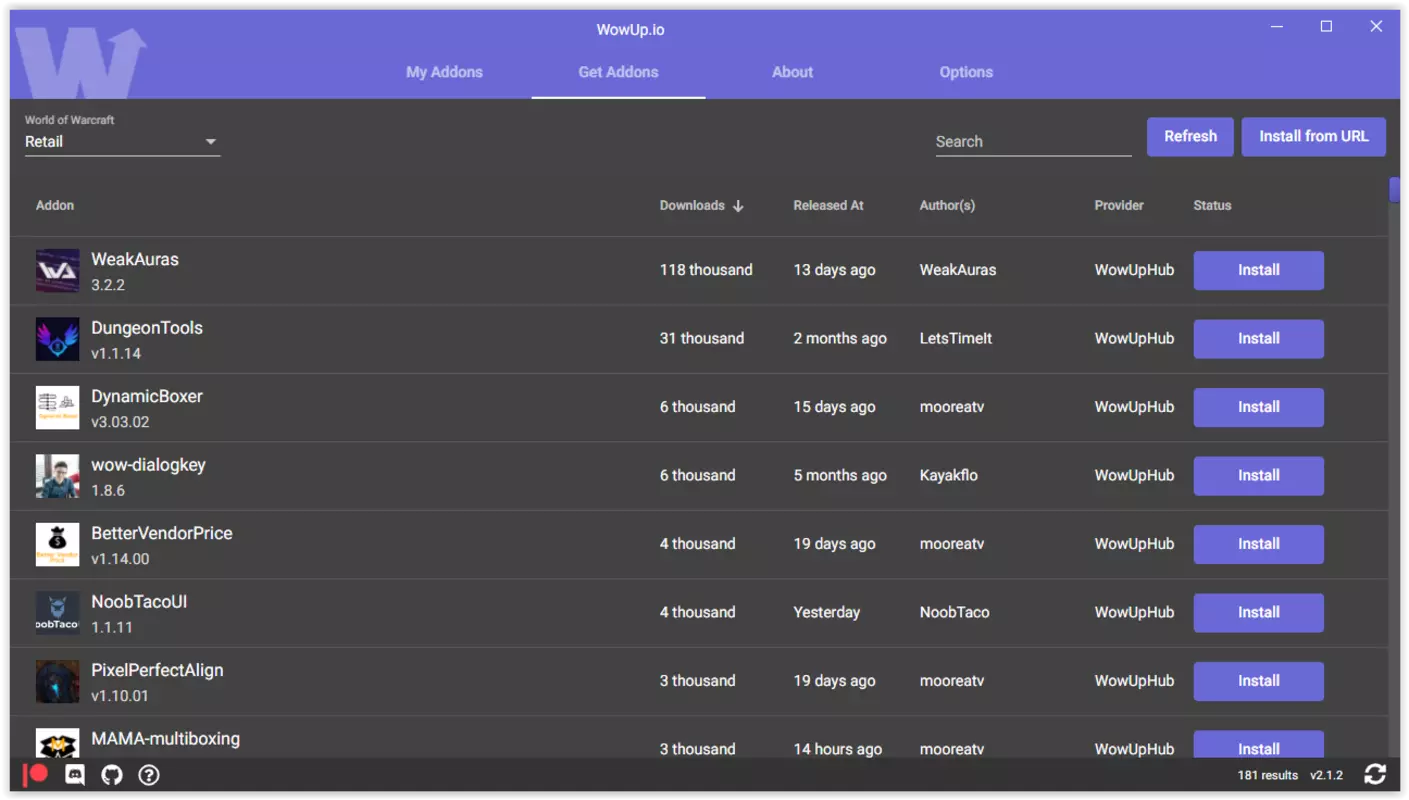Install the BetterVendorPrice addon
The image size is (1409, 800).
tap(1258, 544)
